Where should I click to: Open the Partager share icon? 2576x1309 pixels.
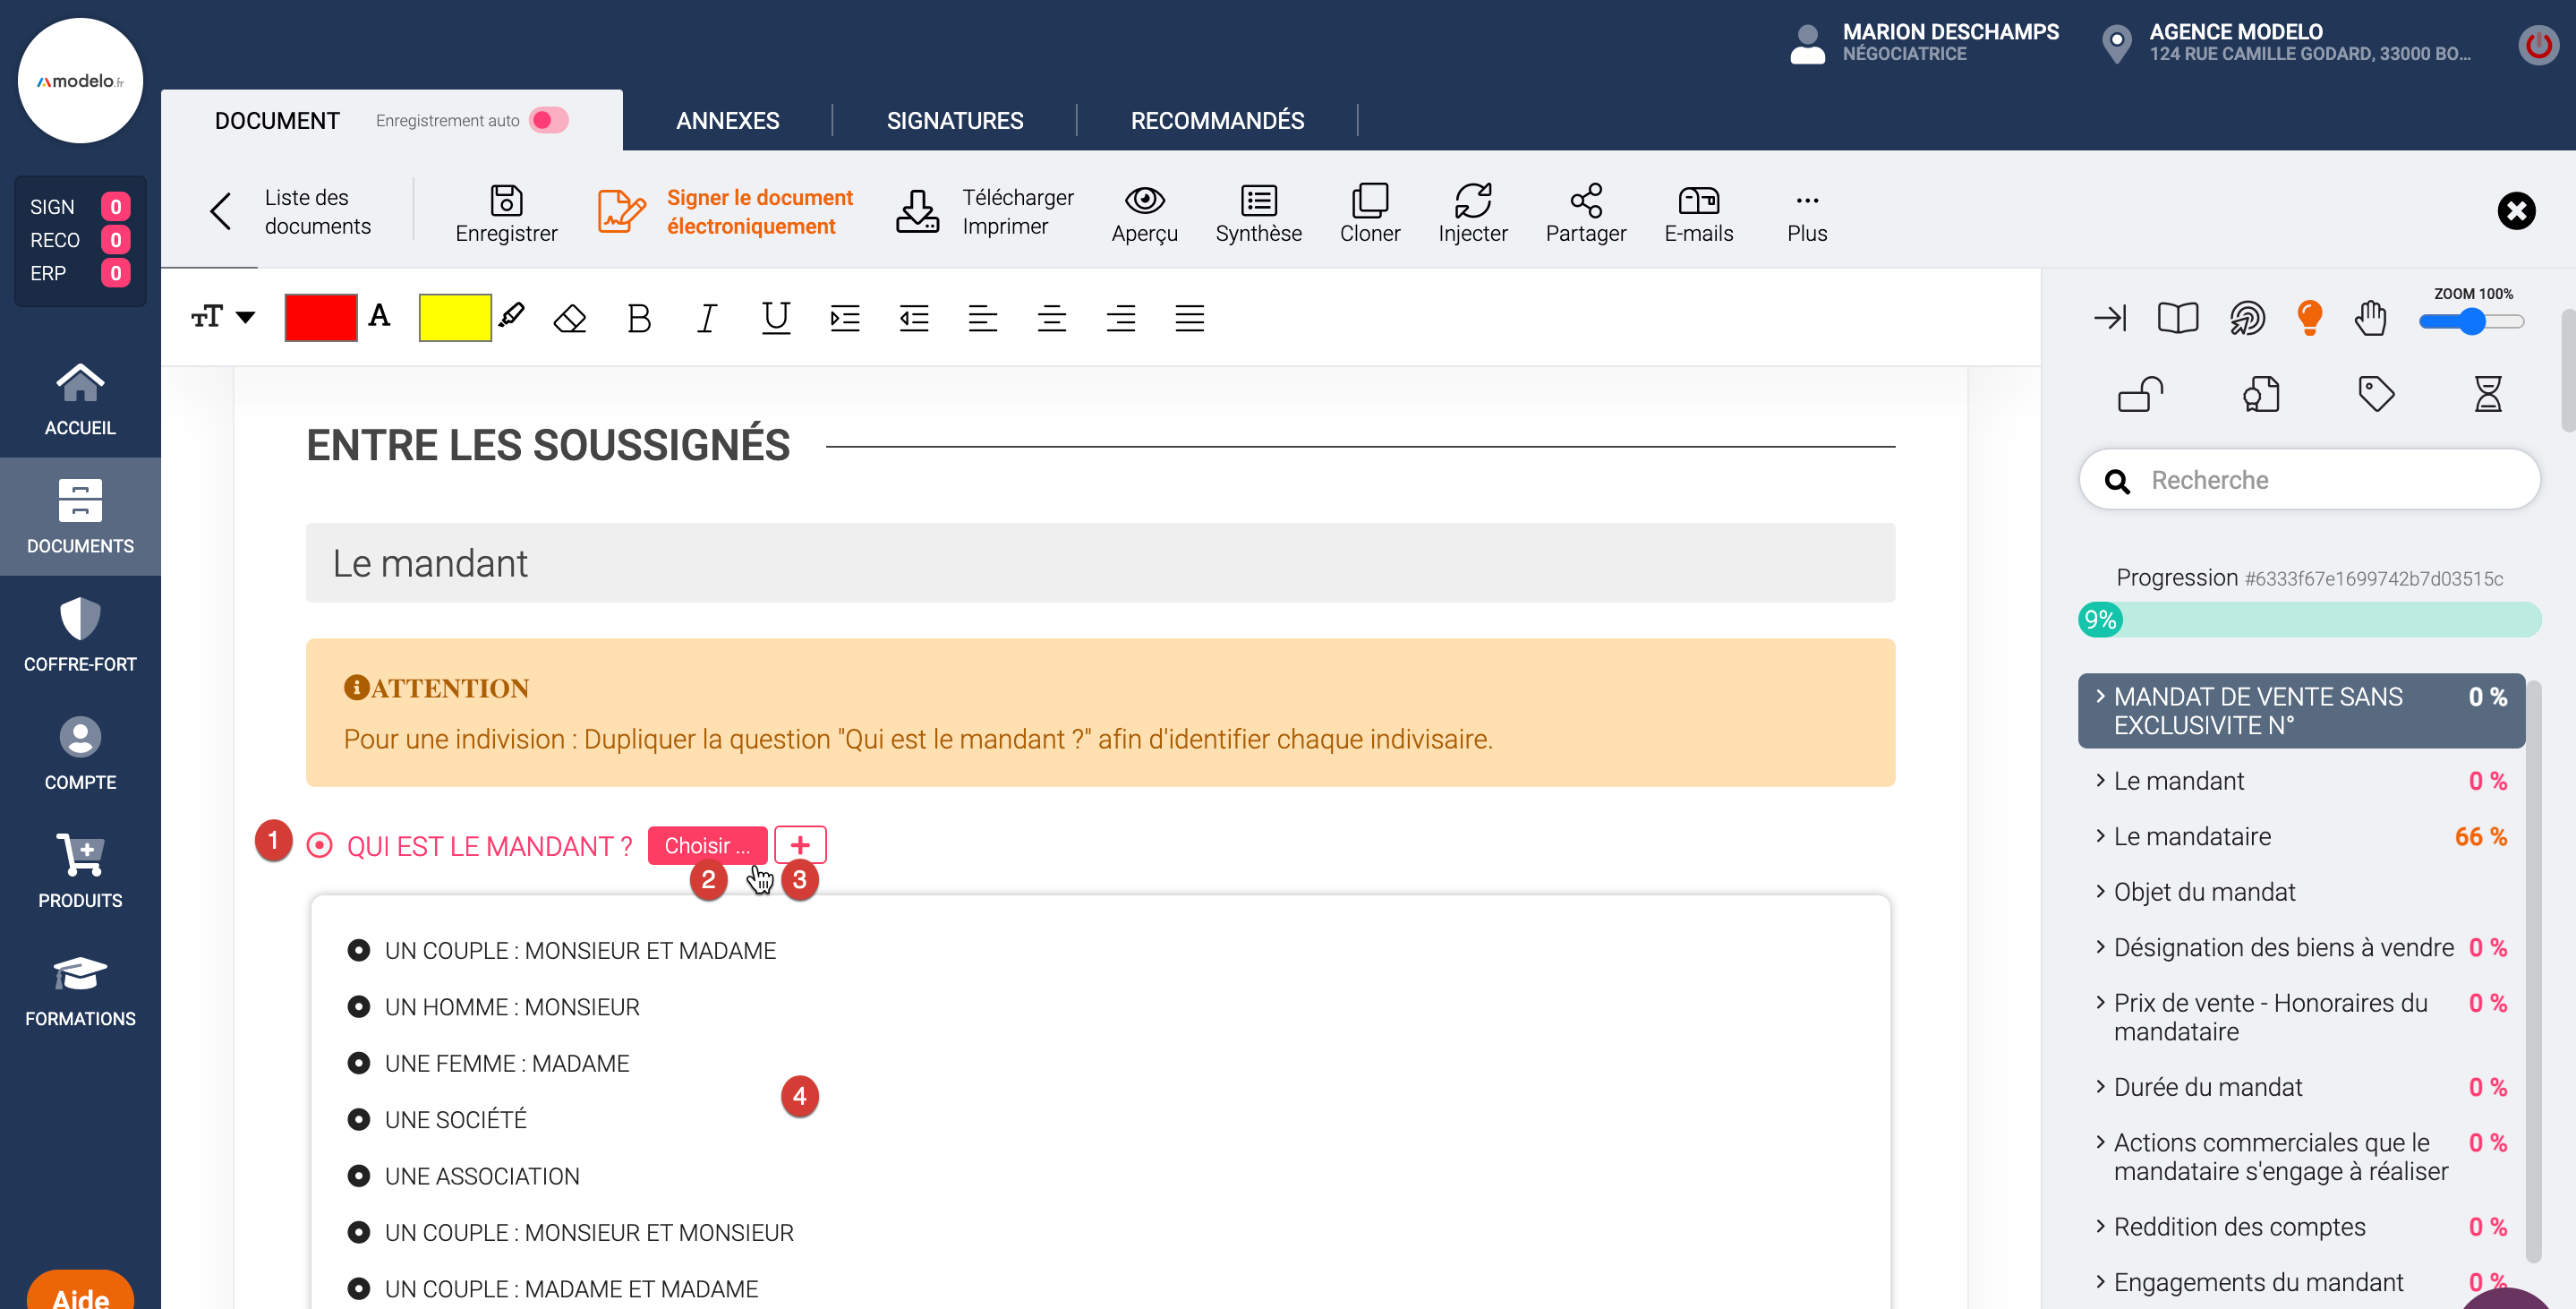point(1585,201)
